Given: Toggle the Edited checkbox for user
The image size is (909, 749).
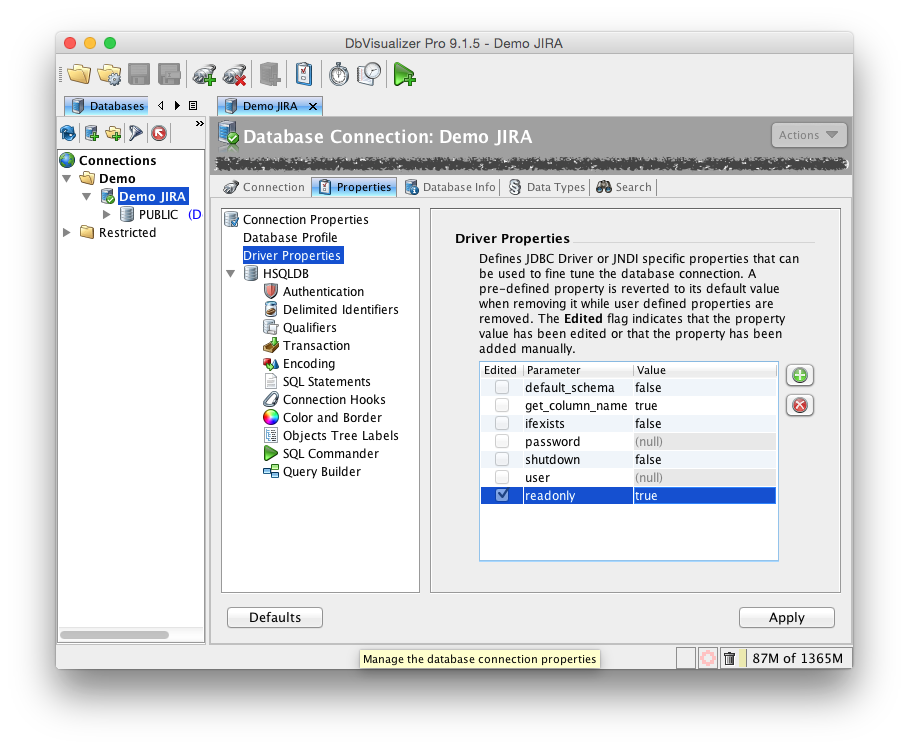Looking at the screenshot, I should pos(502,477).
